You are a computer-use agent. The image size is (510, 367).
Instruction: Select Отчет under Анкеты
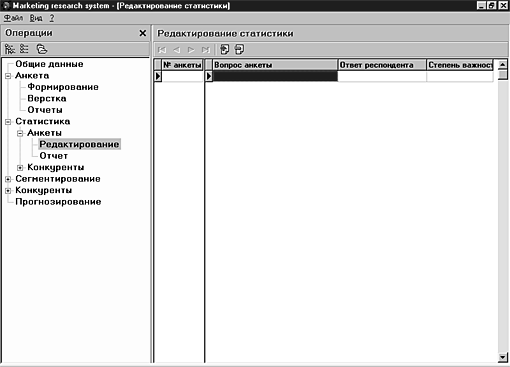pos(53,156)
